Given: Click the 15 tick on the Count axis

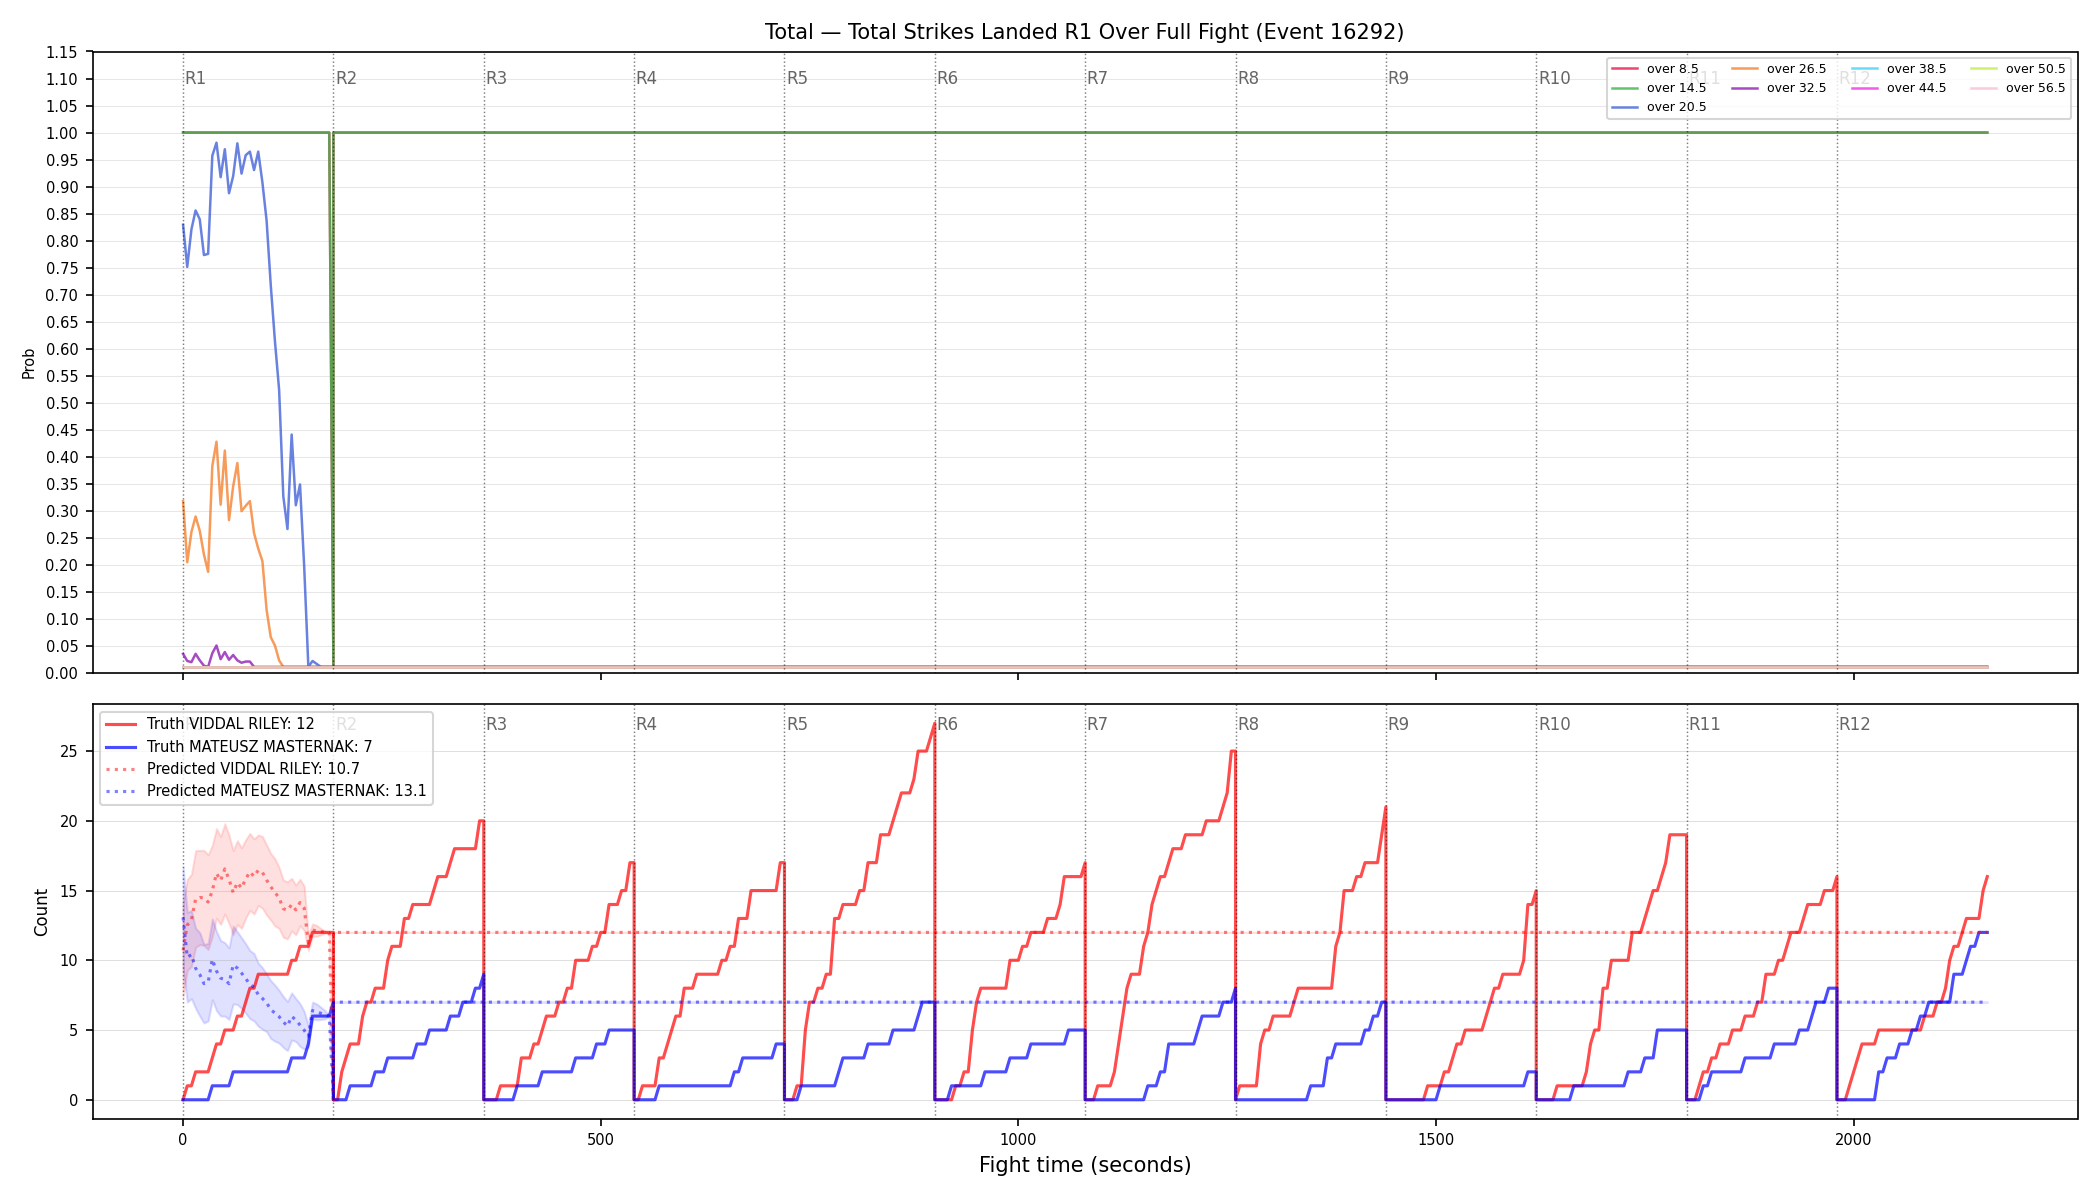Looking at the screenshot, I should pos(69,891).
